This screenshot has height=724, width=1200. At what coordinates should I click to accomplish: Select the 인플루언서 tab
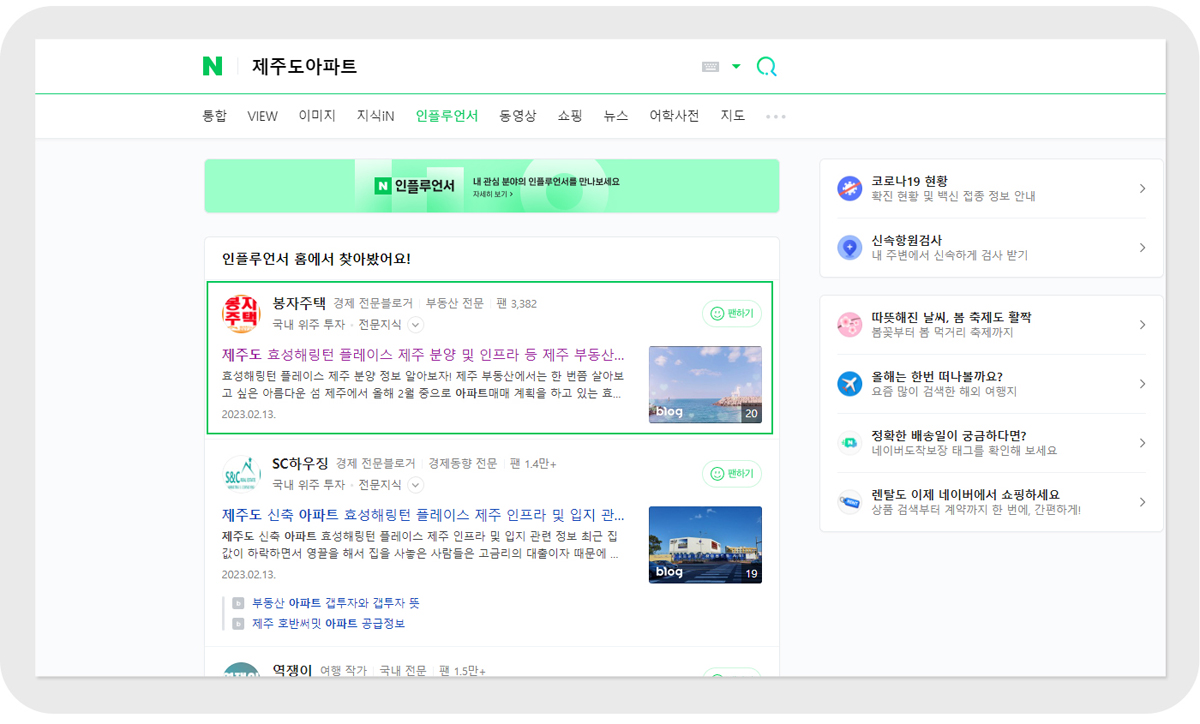tap(447, 116)
